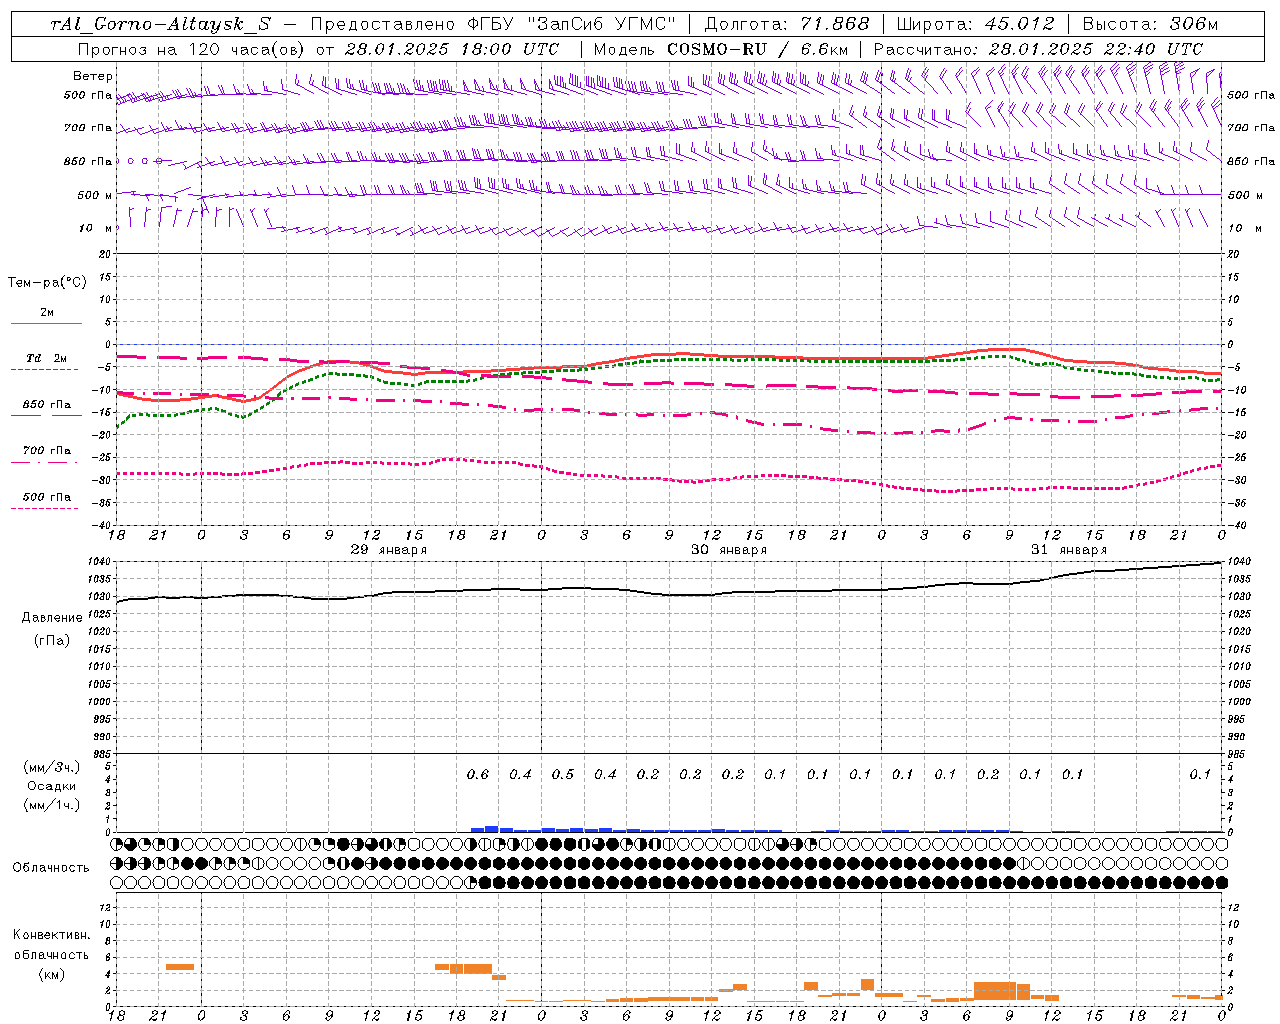Image resolution: width=1280 pixels, height=1024 pixels.
Task: Click the 29 января date label
Action: (x=388, y=550)
